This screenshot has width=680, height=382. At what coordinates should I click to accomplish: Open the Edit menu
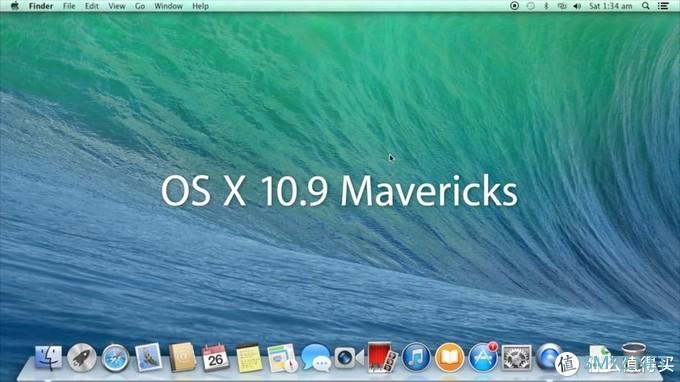[x=92, y=6]
